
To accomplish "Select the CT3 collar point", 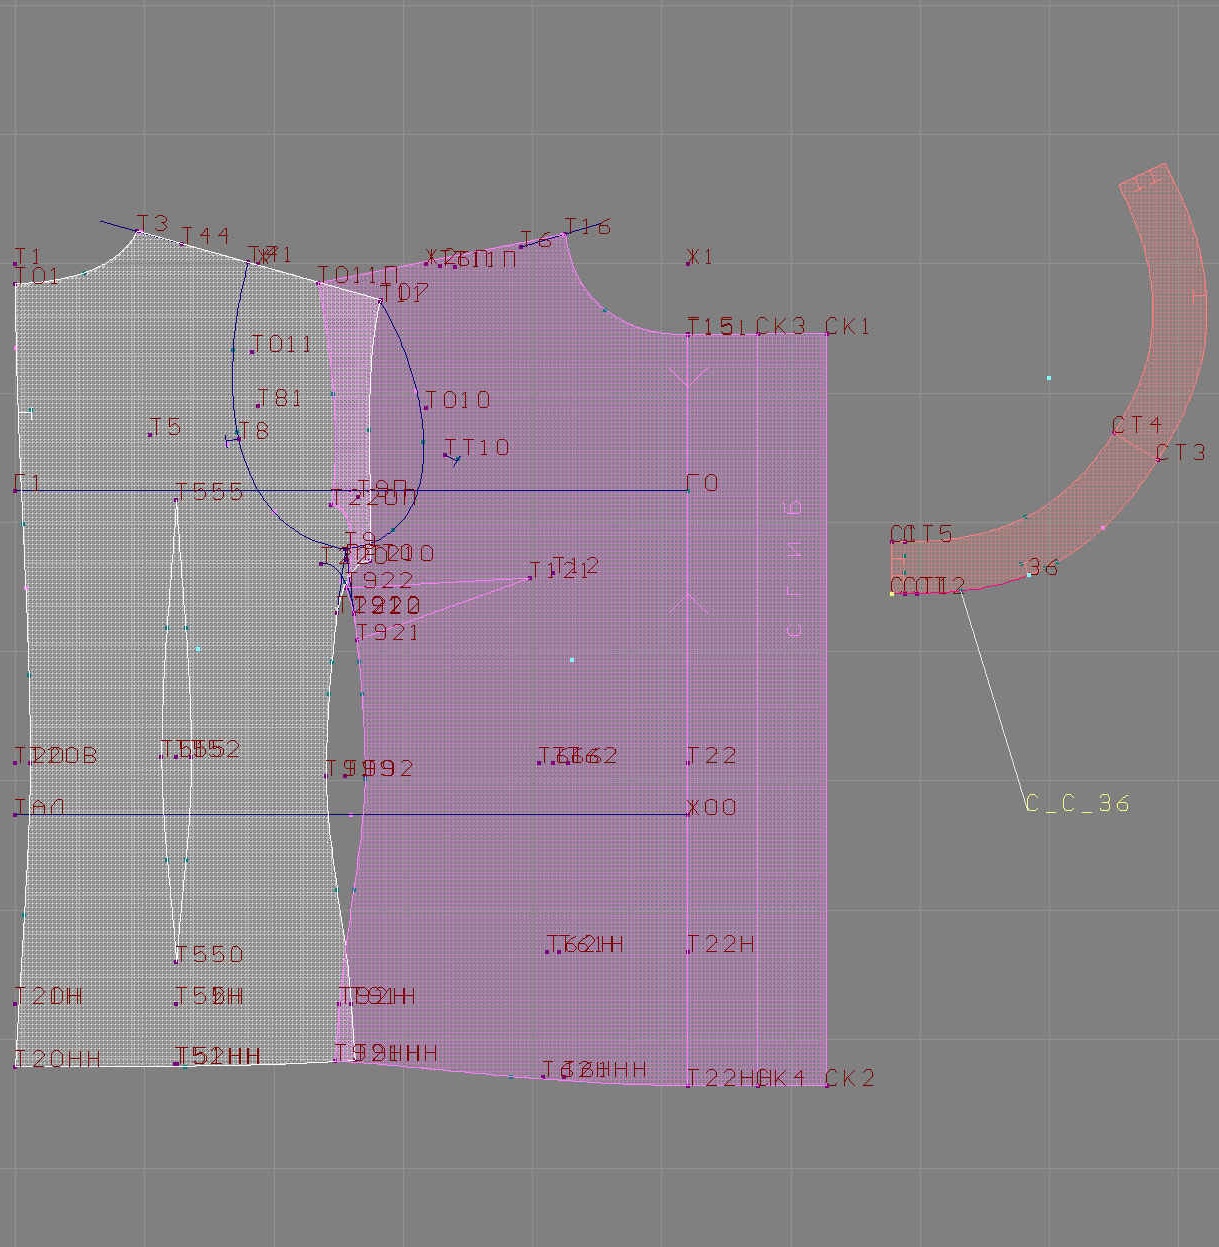I will point(1158,459).
